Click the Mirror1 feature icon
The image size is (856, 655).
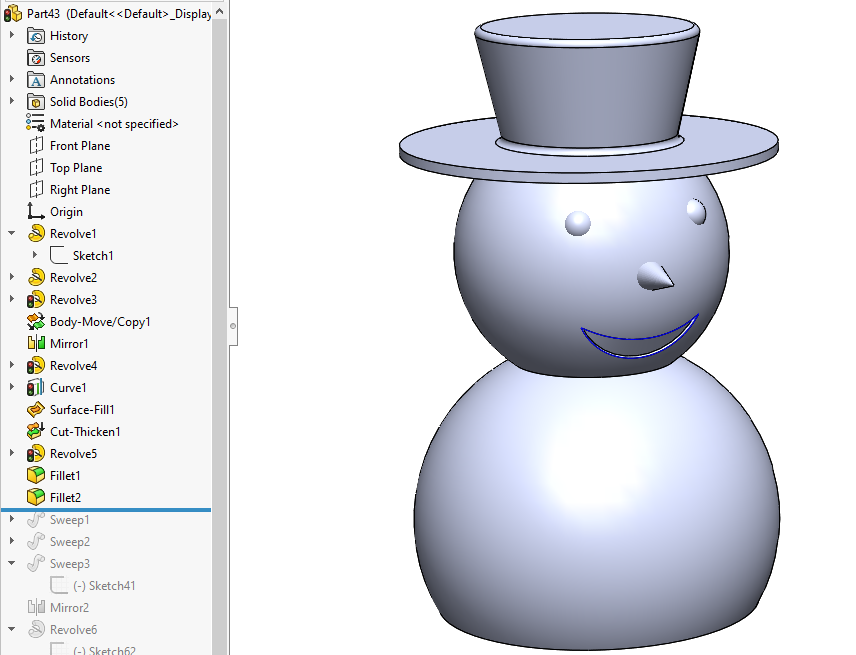click(36, 343)
